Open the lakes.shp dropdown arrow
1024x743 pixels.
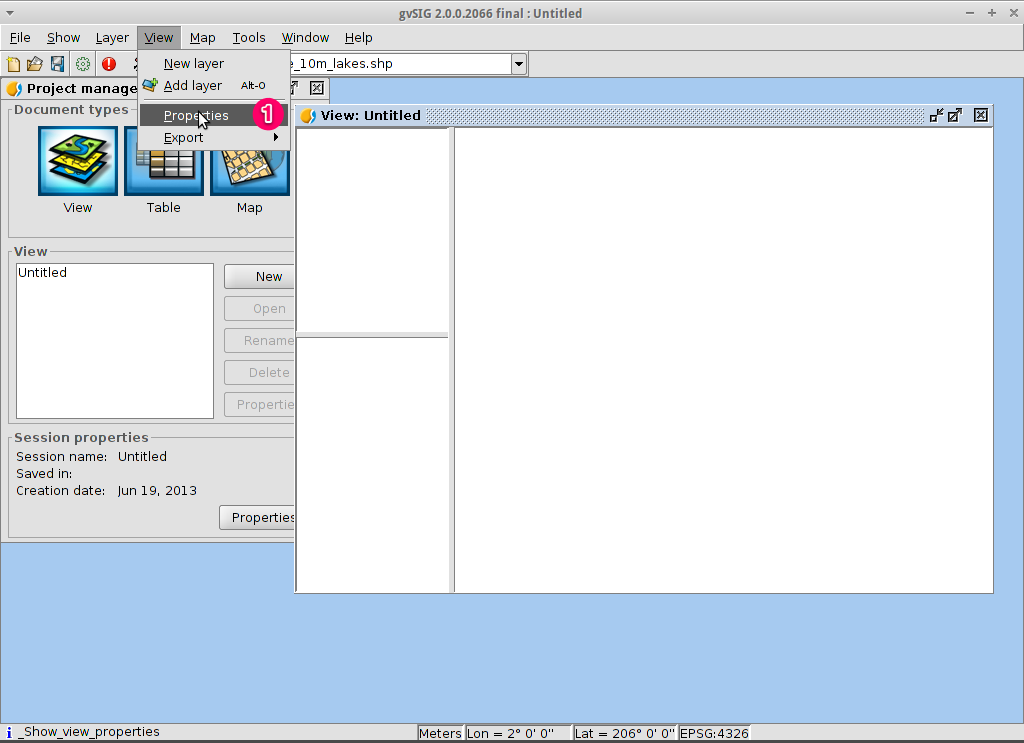tap(519, 64)
